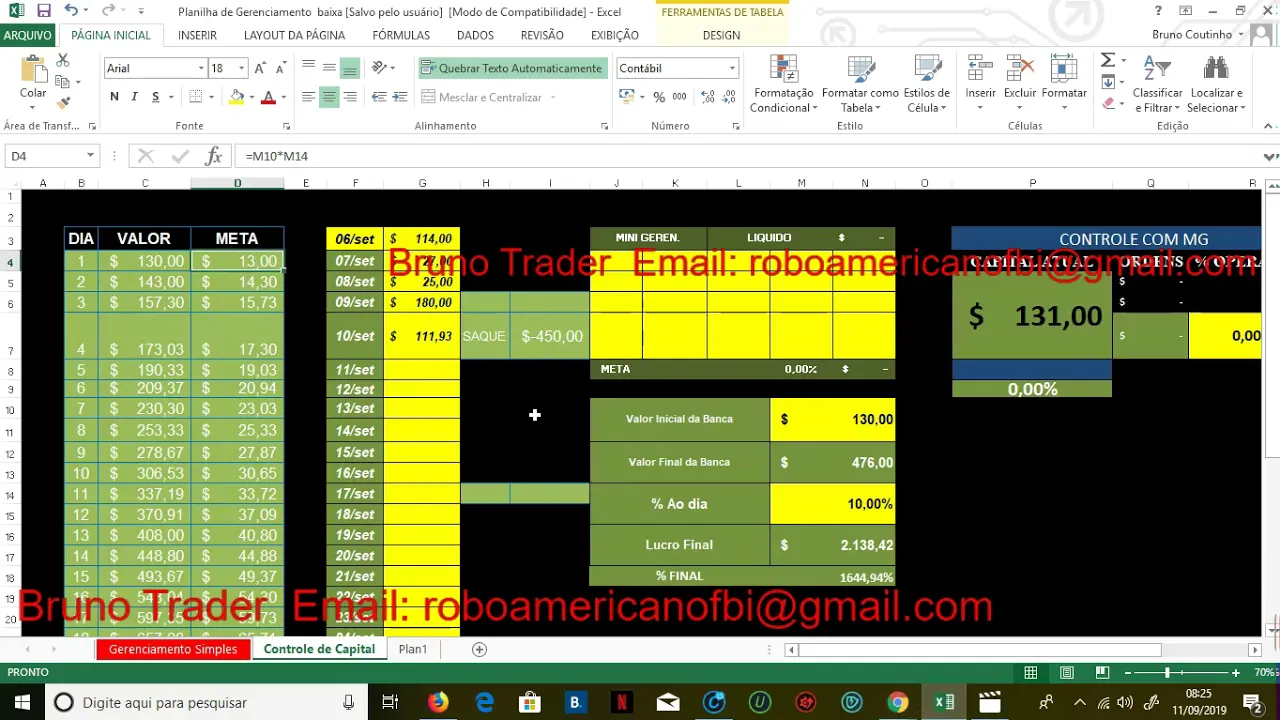The width and height of the screenshot is (1280, 720).
Task: Switch to INSERIR ribbon tab
Action: 197,35
